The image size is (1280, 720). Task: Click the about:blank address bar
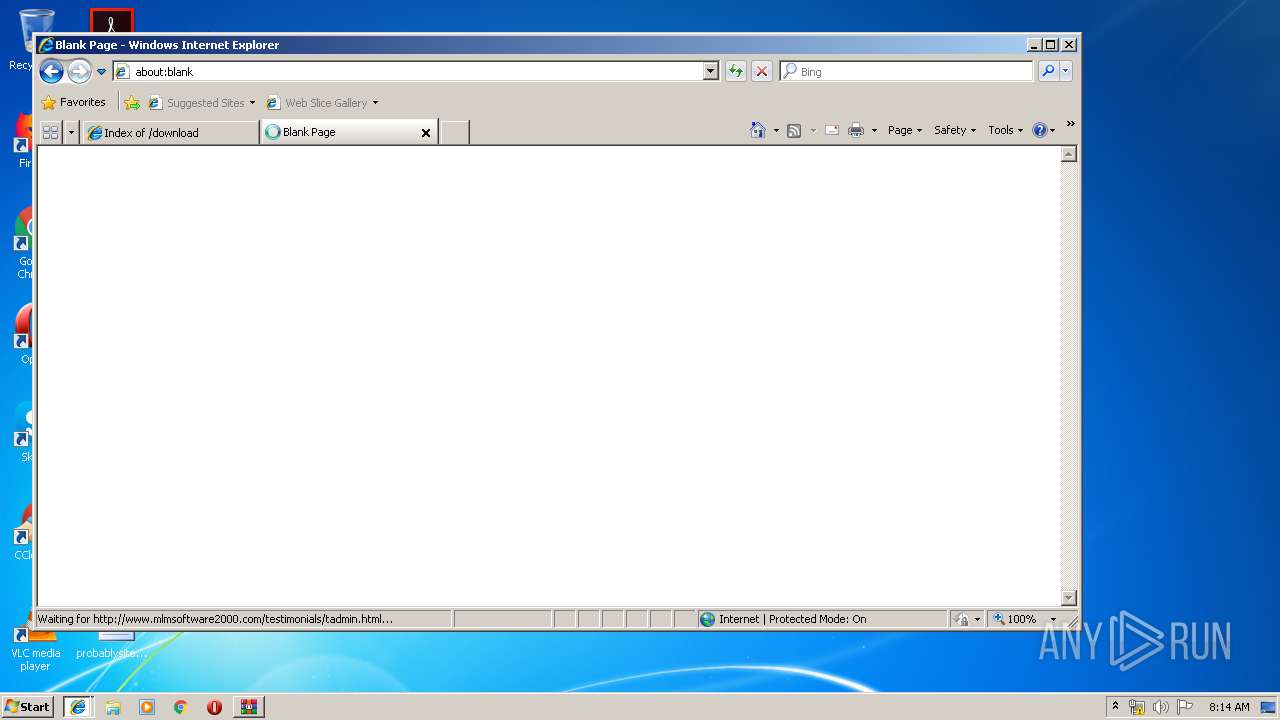coord(408,71)
